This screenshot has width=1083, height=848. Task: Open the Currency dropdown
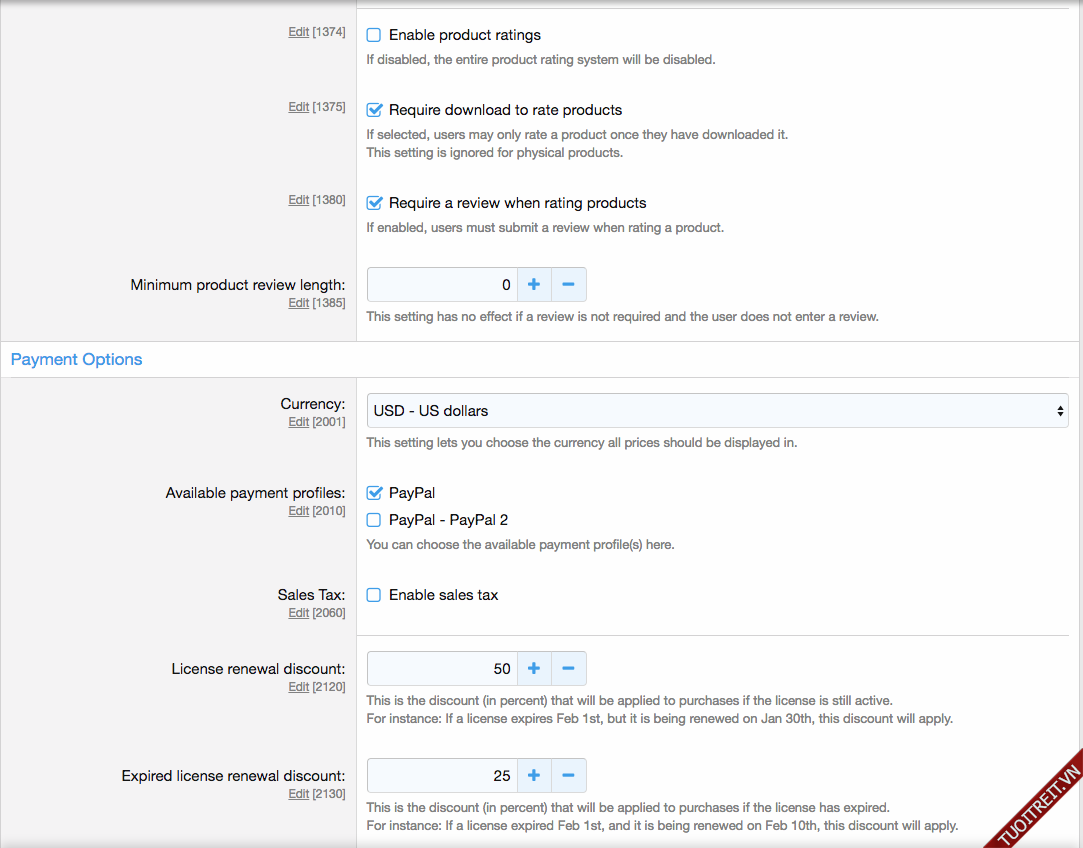pos(717,411)
